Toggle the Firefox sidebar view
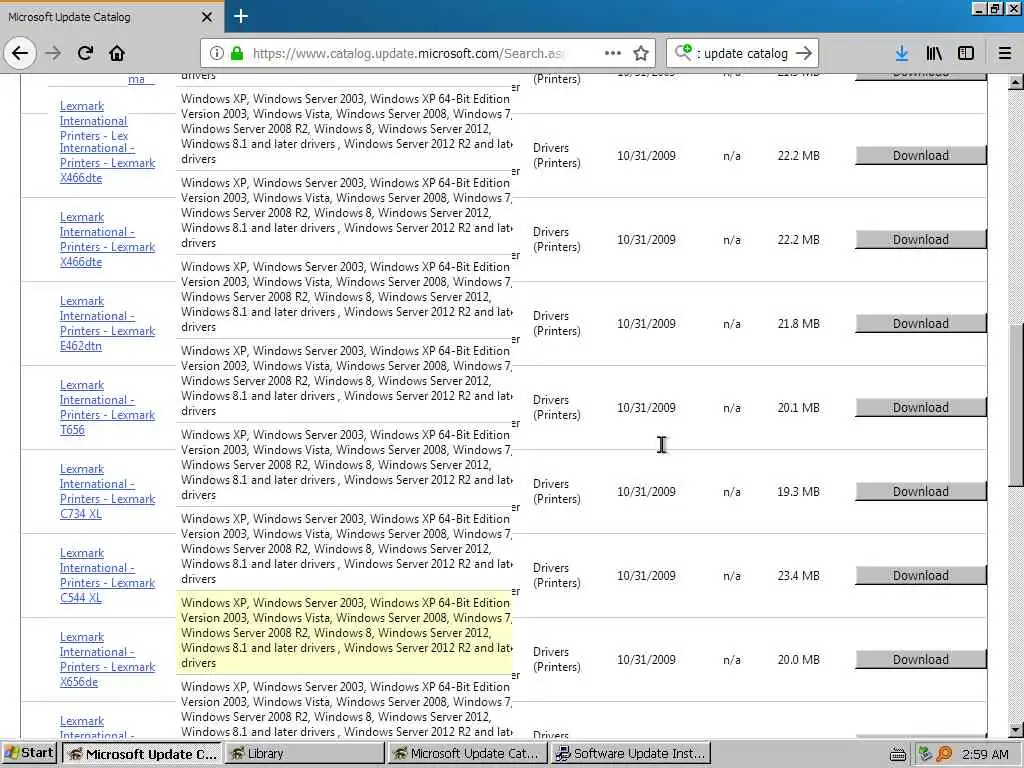This screenshot has height=768, width=1024. [966, 54]
